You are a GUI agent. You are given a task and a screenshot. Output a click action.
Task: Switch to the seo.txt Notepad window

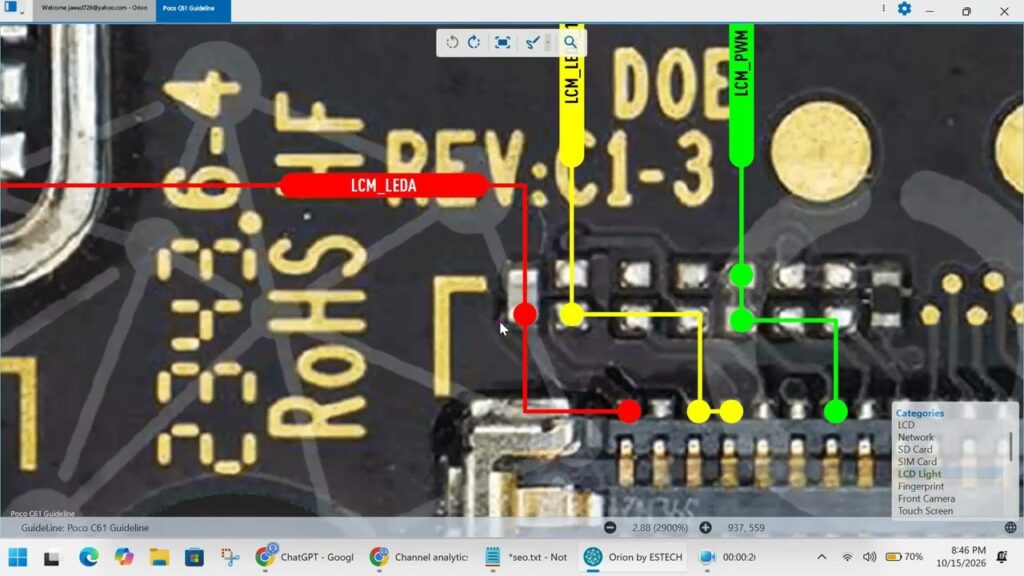coord(526,557)
